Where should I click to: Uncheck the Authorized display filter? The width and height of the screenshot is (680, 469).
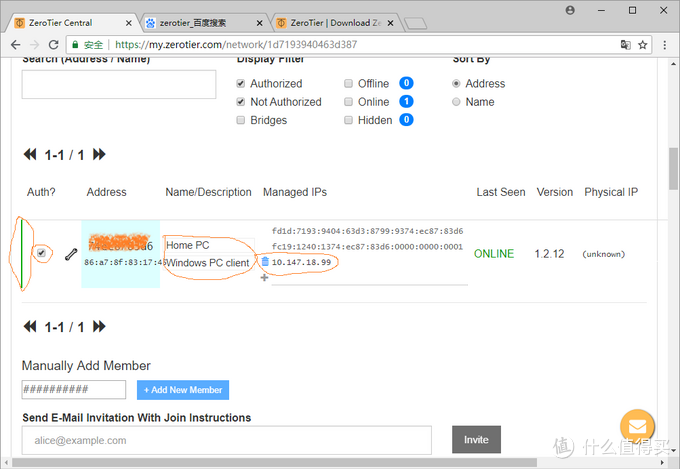tap(241, 83)
